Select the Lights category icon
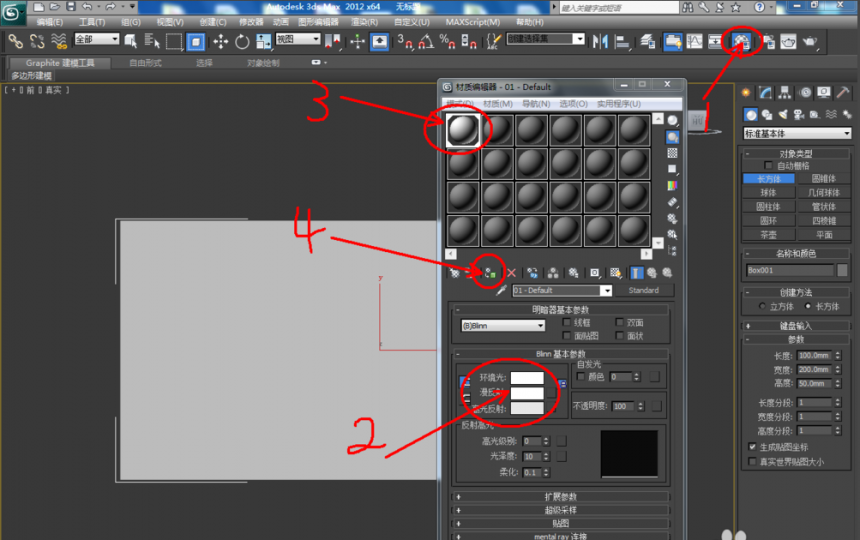Screen dimensions: 860x540 (783, 114)
